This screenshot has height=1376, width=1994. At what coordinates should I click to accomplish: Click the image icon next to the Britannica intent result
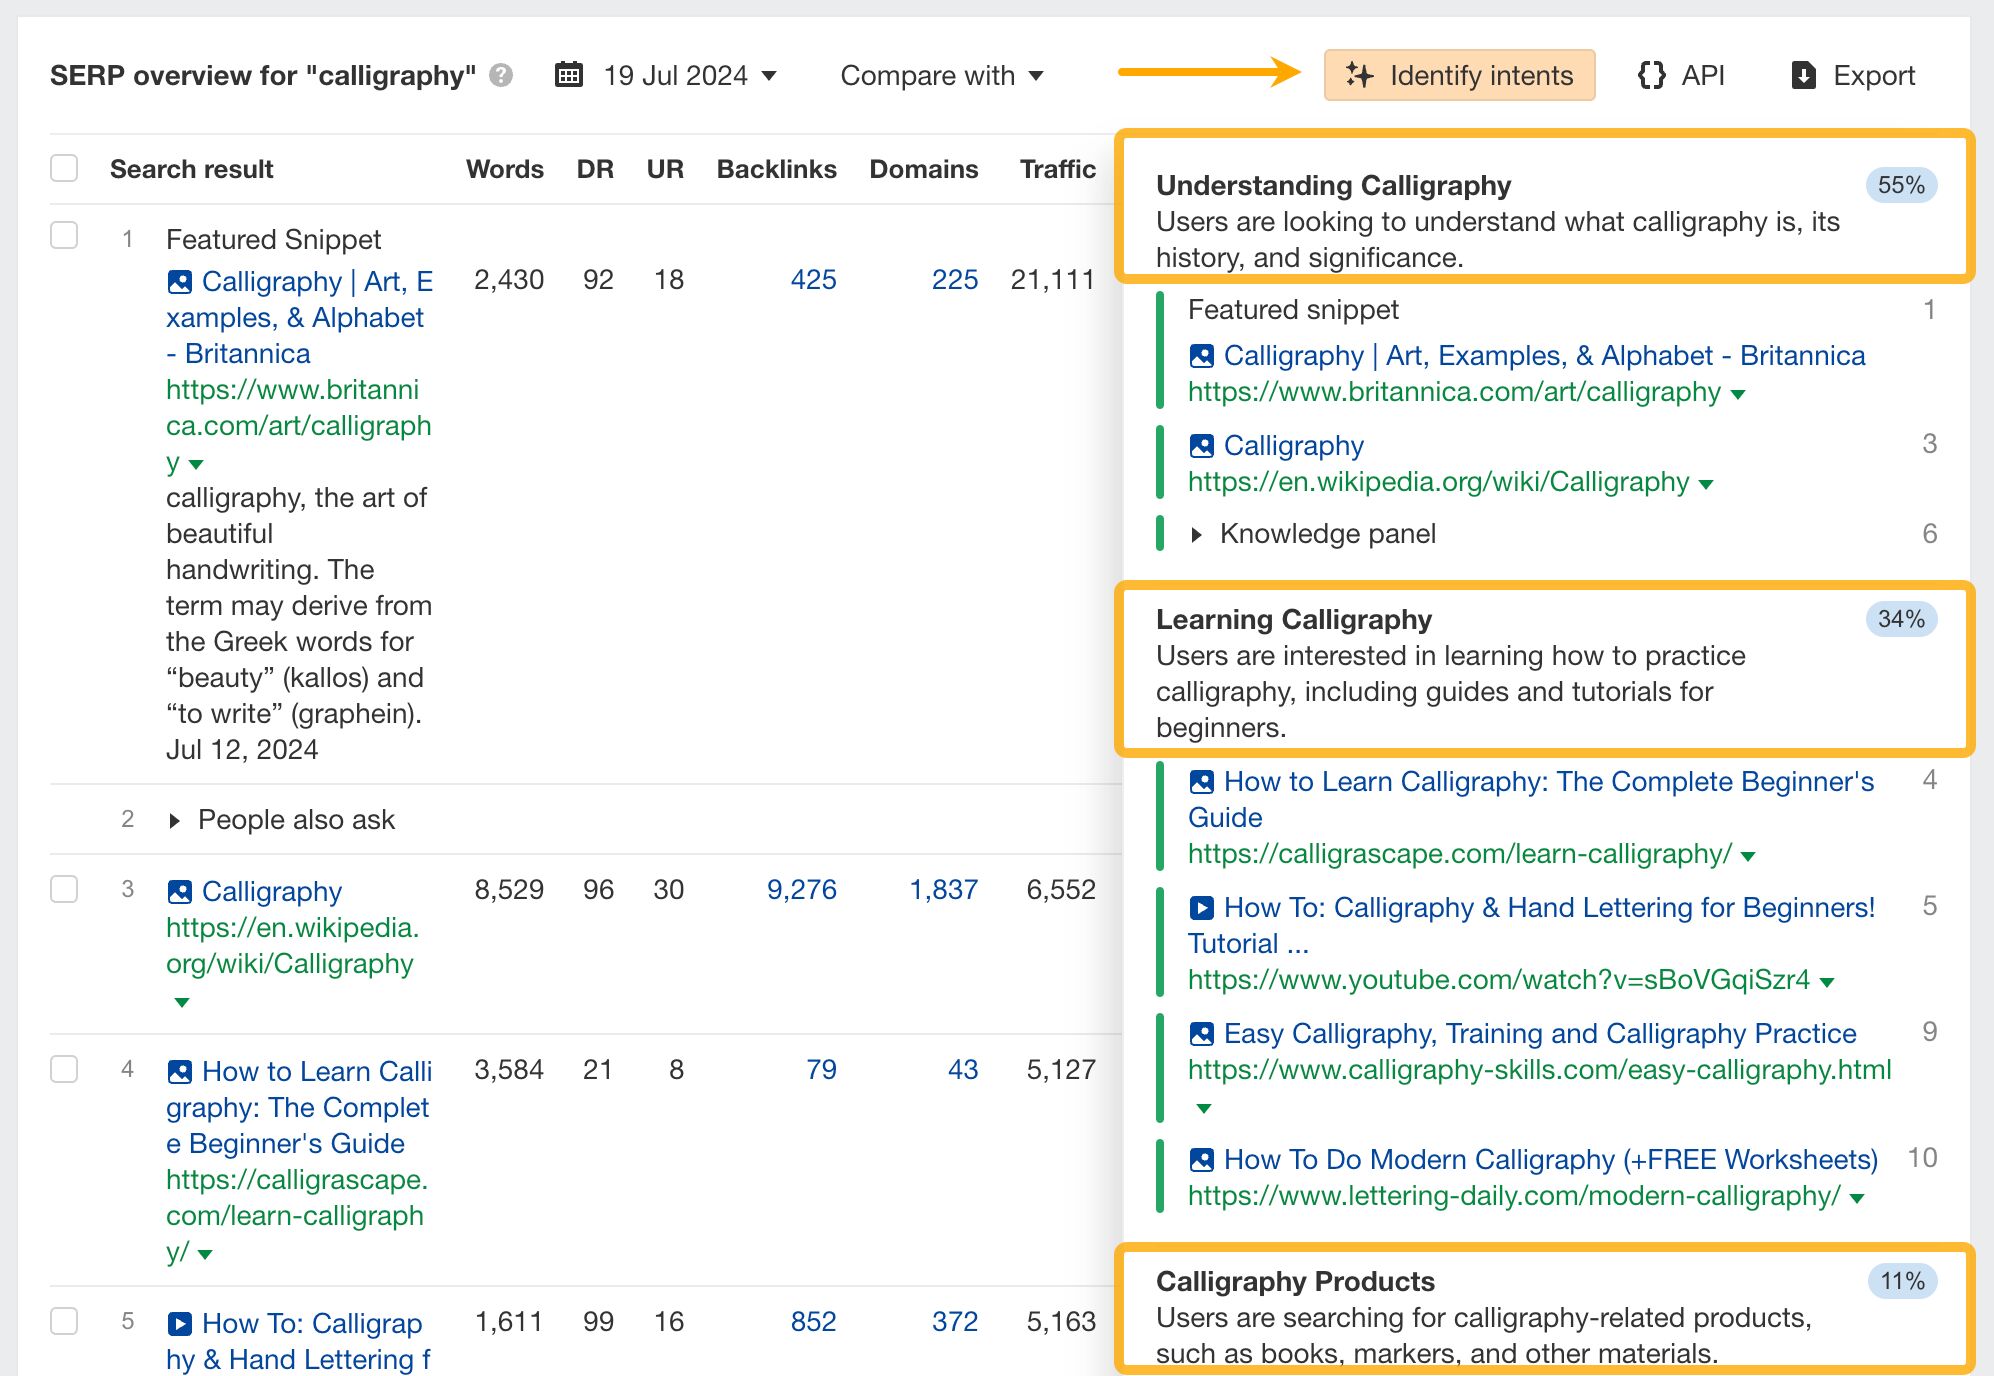1201,355
